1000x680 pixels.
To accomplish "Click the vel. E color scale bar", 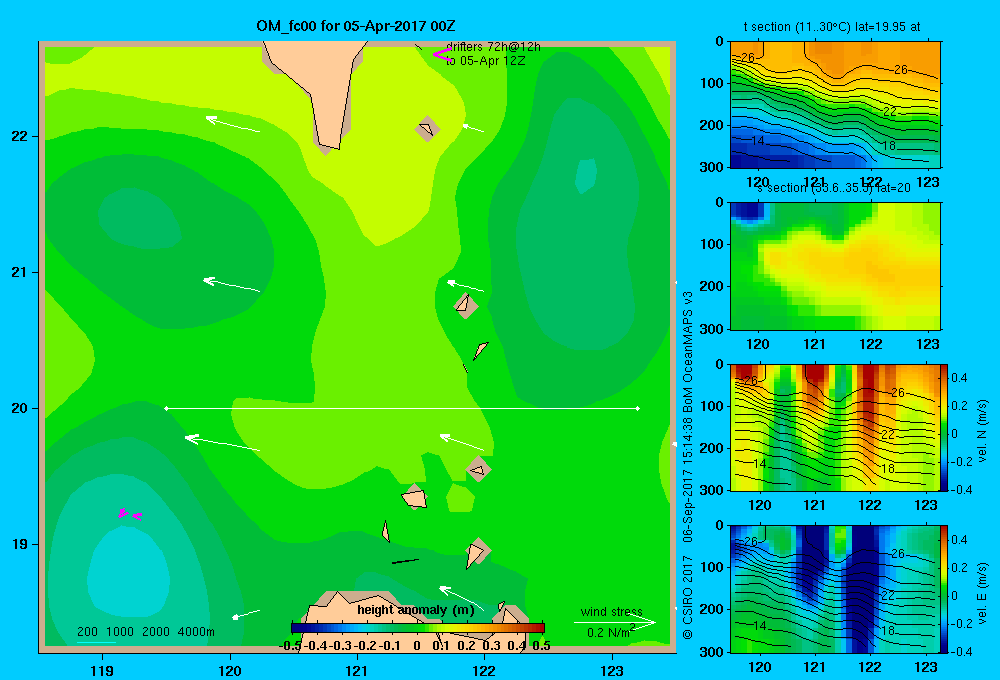I will [945, 589].
